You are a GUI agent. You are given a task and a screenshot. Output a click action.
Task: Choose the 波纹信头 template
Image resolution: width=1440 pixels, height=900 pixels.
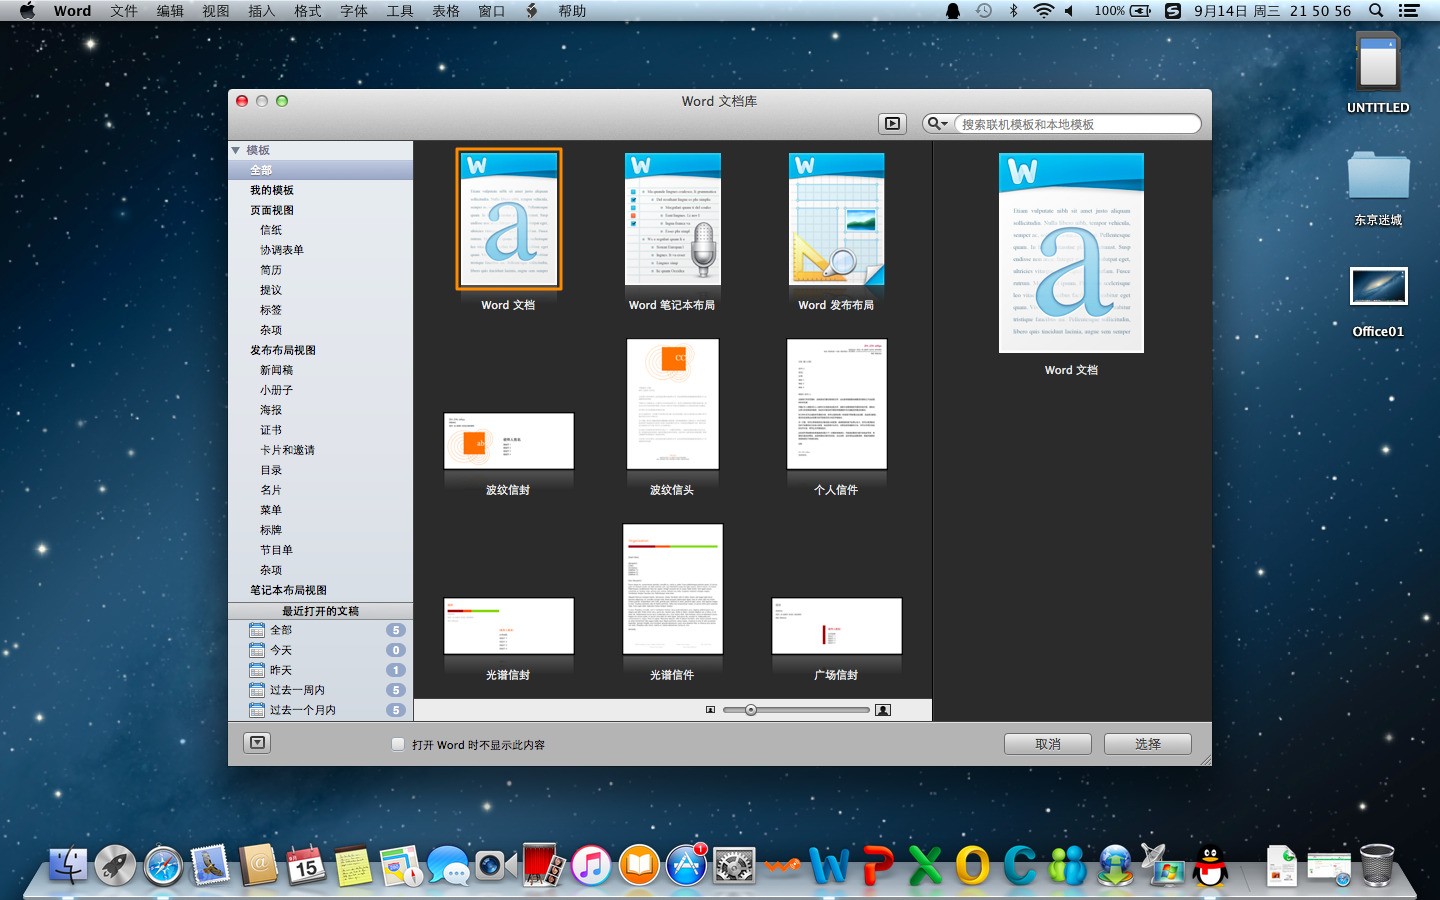[673, 404]
